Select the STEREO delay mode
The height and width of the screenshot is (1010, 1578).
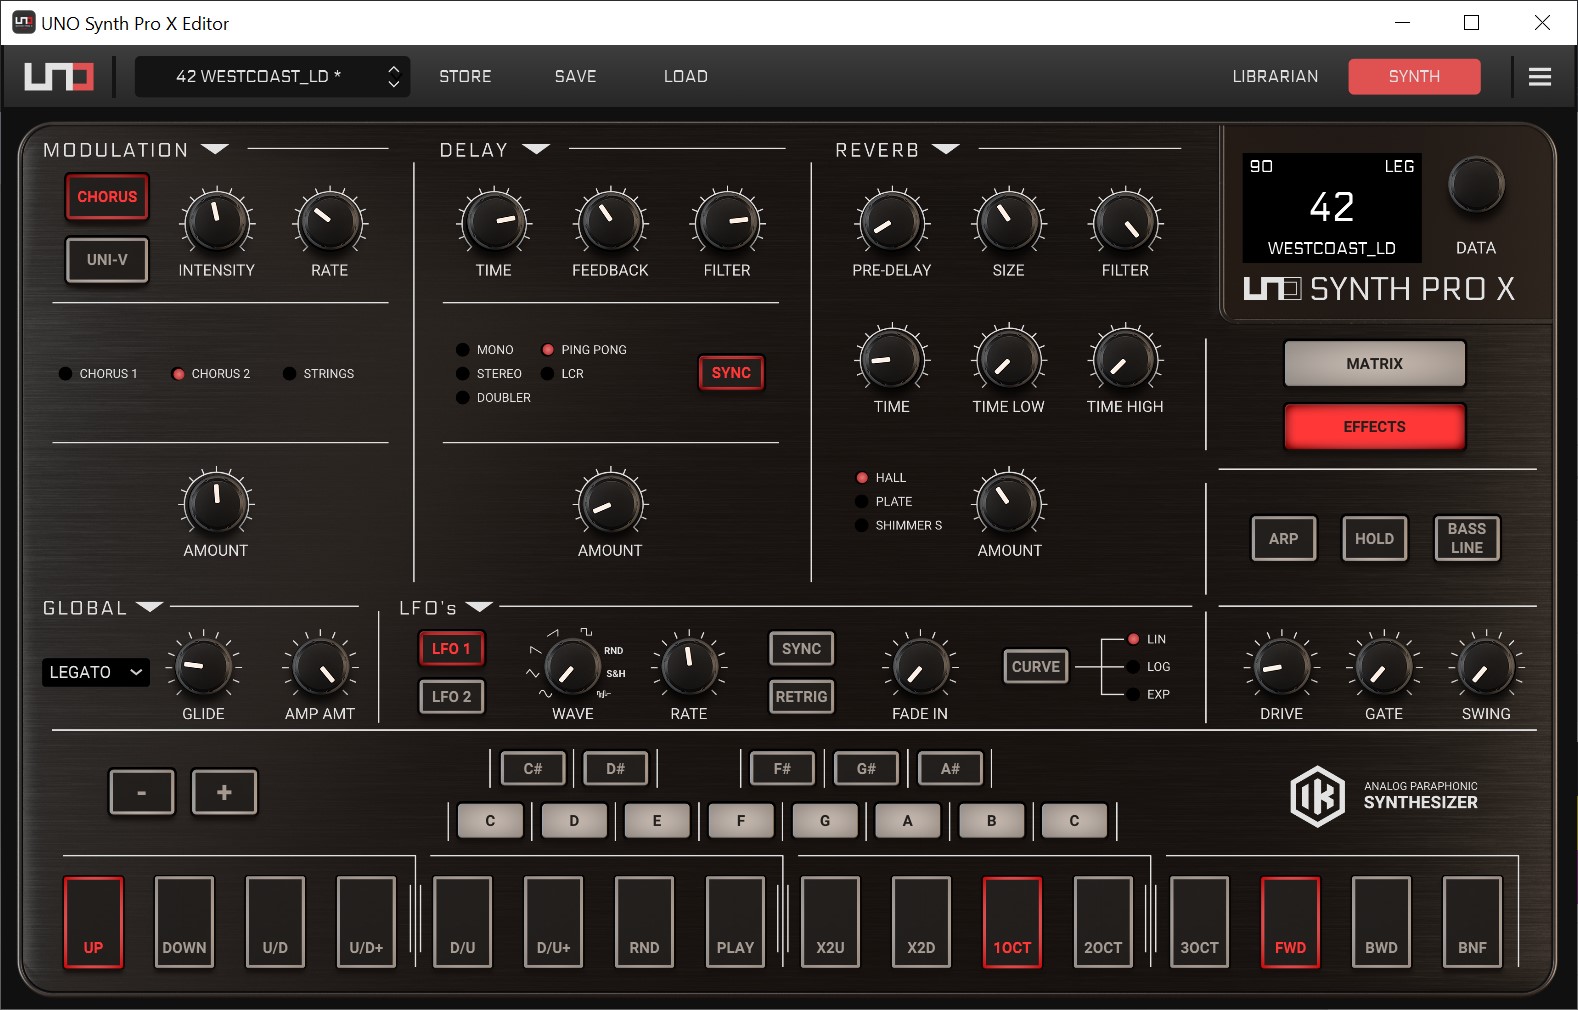pos(489,374)
